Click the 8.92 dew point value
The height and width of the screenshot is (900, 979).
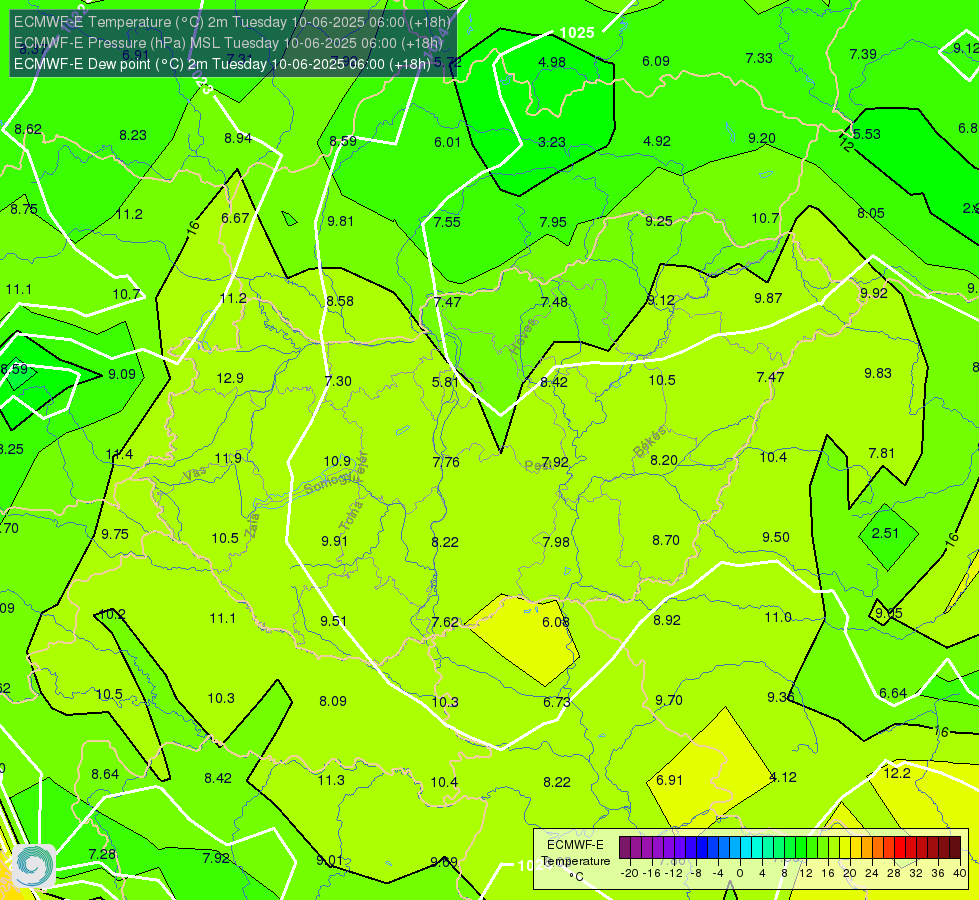pos(667,620)
